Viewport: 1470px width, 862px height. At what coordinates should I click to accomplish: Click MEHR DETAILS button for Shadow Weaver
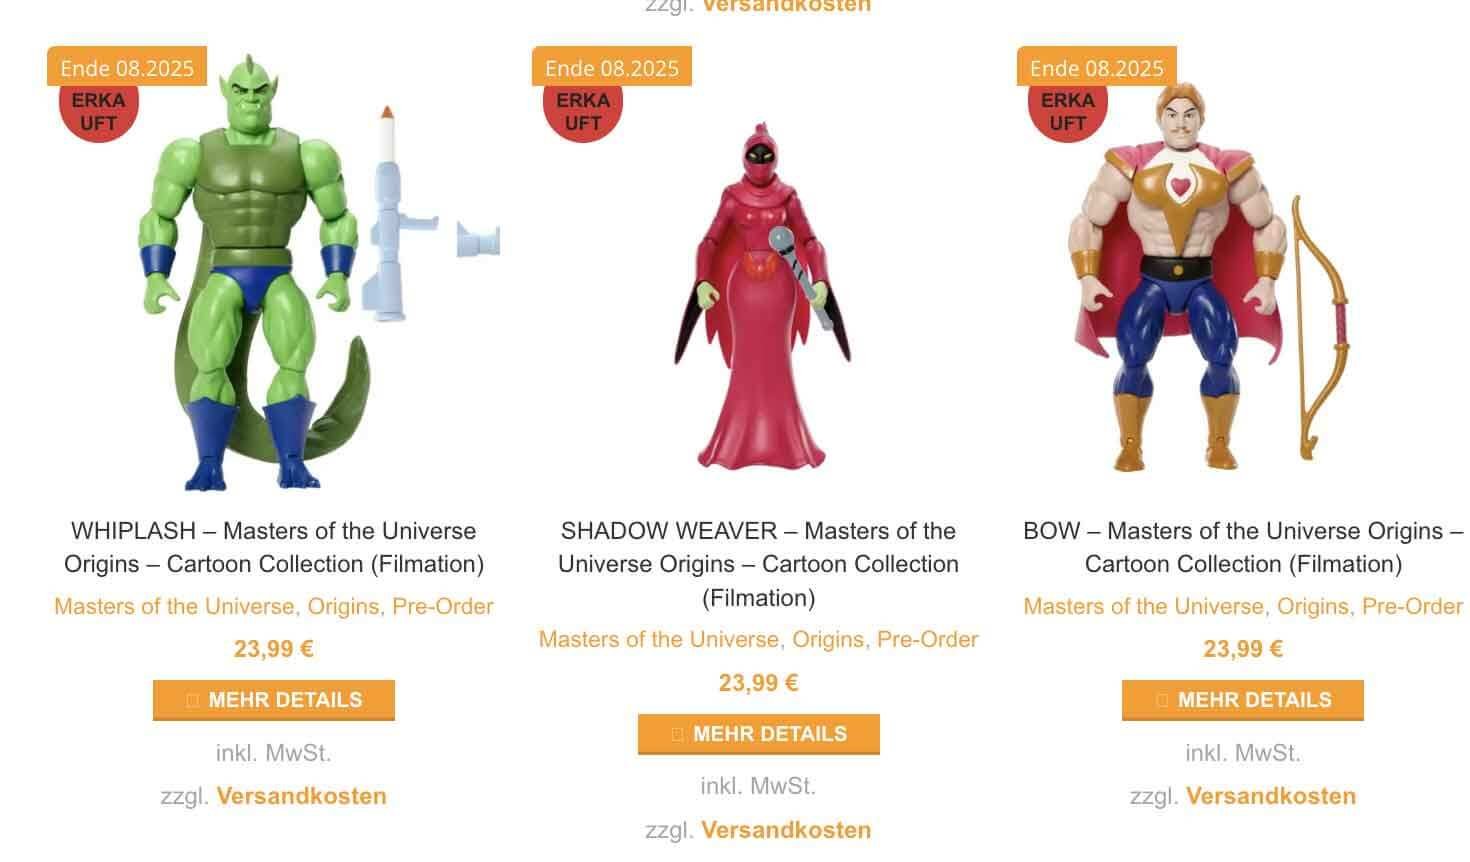(759, 734)
